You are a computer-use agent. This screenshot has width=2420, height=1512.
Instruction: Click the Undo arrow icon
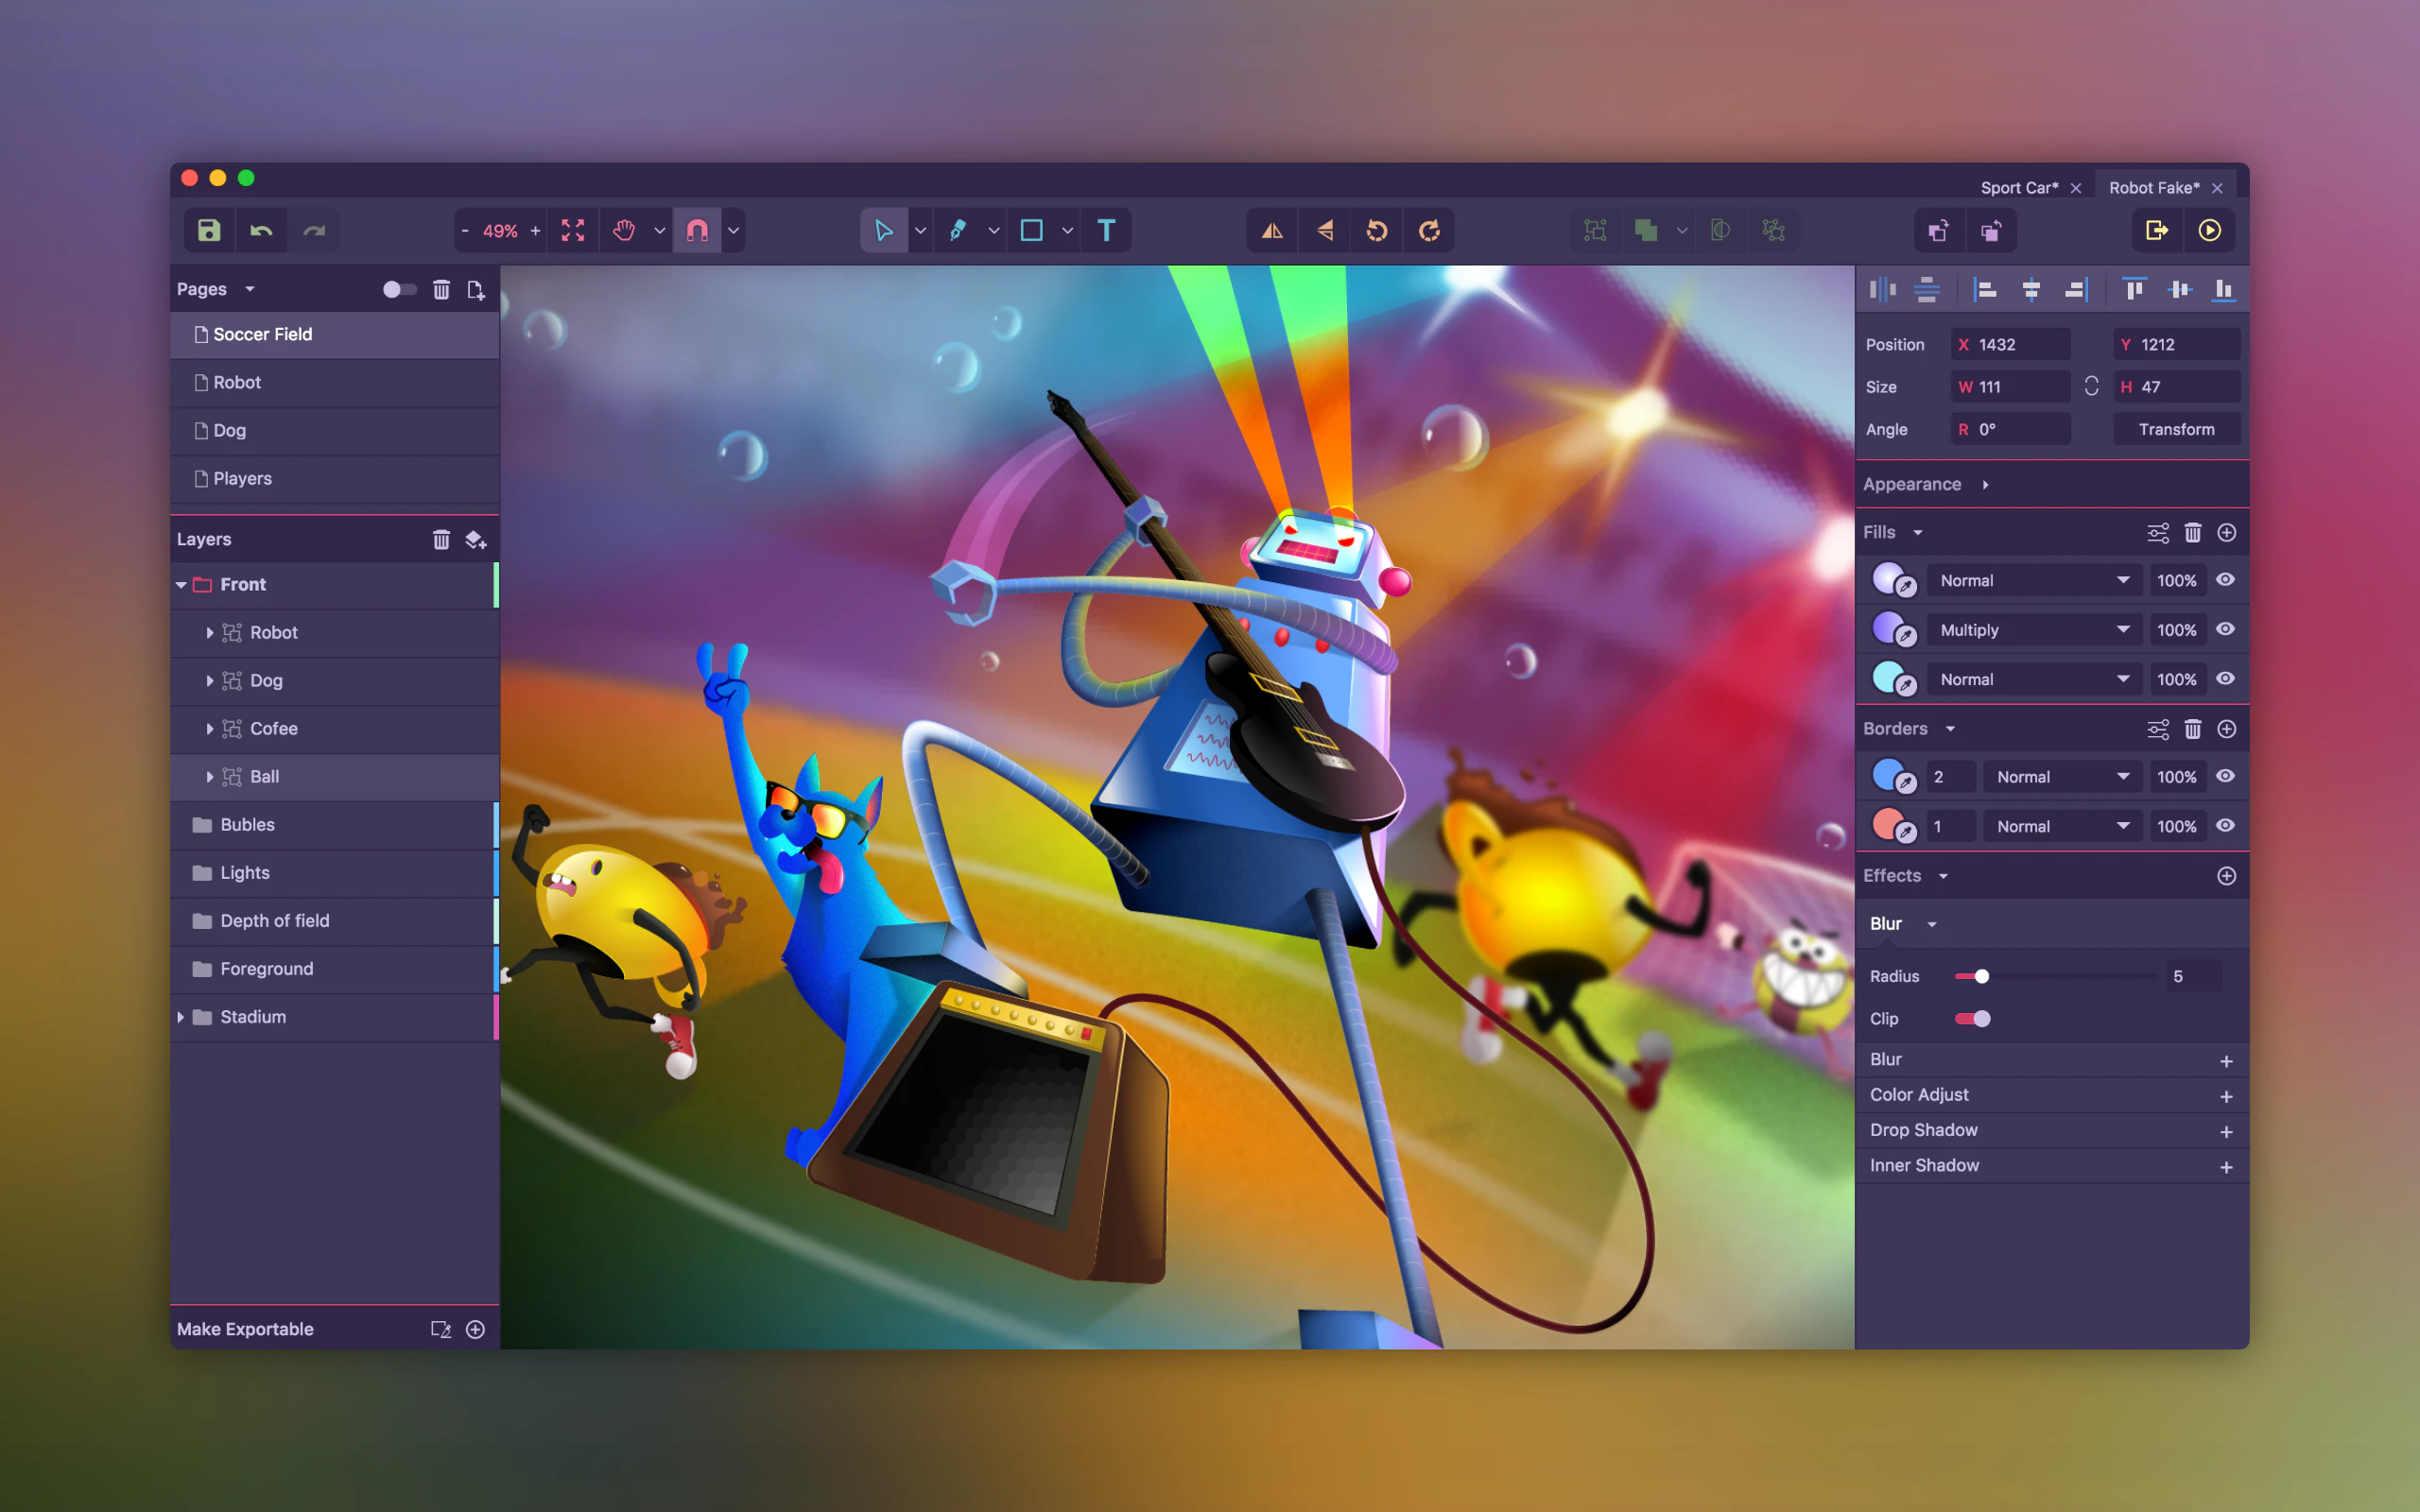pyautogui.click(x=261, y=230)
